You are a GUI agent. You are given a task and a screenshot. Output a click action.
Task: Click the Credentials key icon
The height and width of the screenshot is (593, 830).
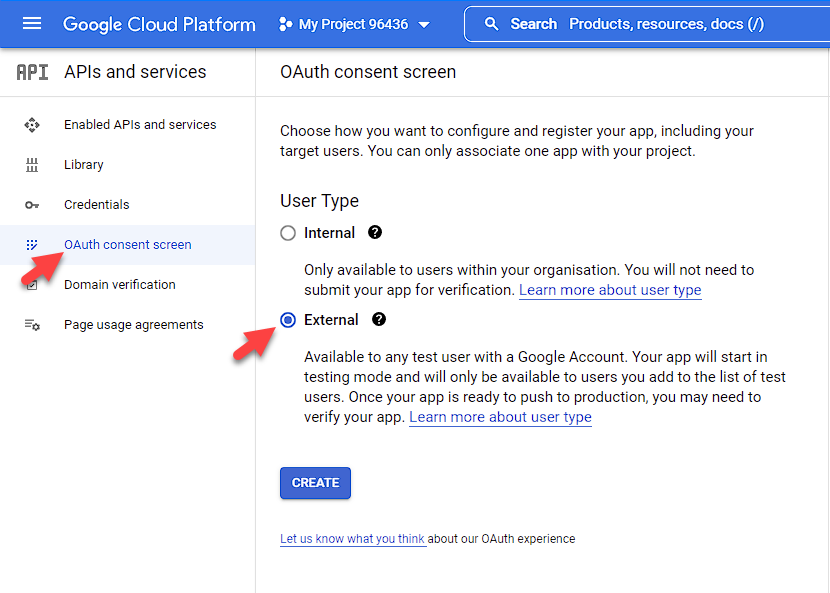click(32, 205)
